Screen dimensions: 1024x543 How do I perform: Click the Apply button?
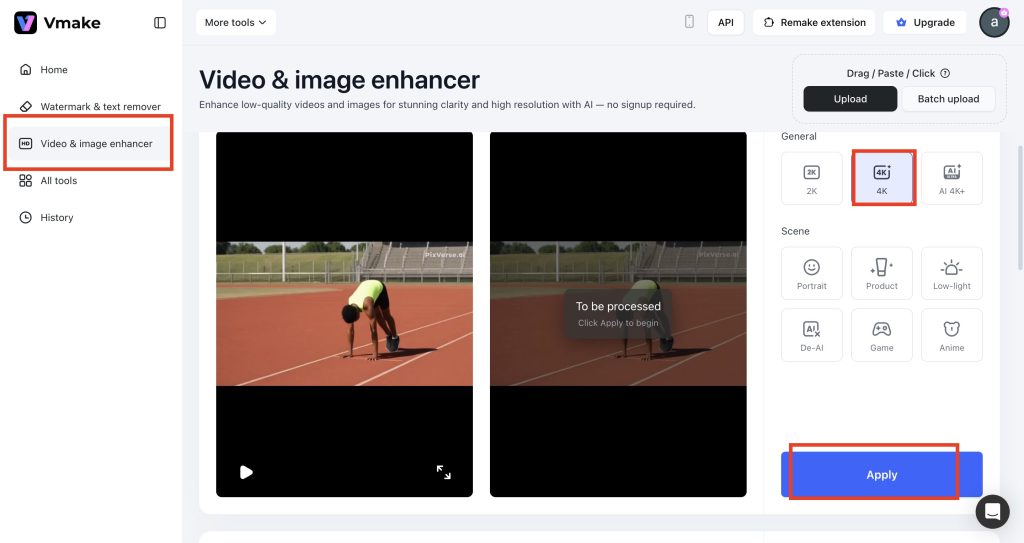(x=881, y=475)
